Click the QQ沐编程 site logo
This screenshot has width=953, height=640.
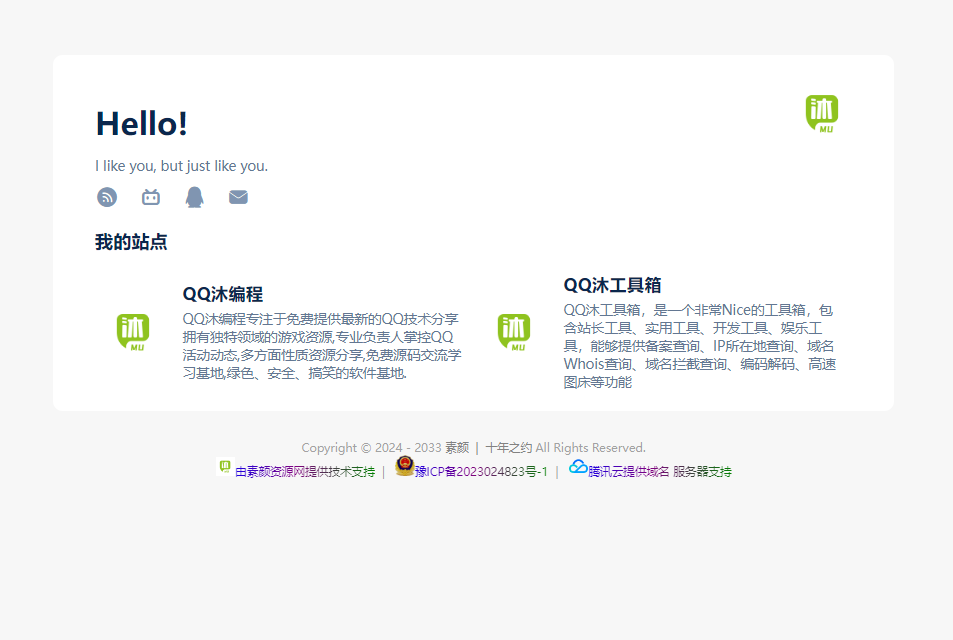tap(133, 332)
